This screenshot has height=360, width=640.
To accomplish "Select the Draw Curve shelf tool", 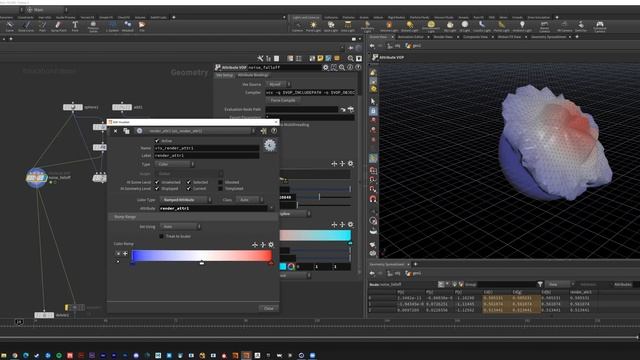I will pyautogui.click(x=26, y=27).
